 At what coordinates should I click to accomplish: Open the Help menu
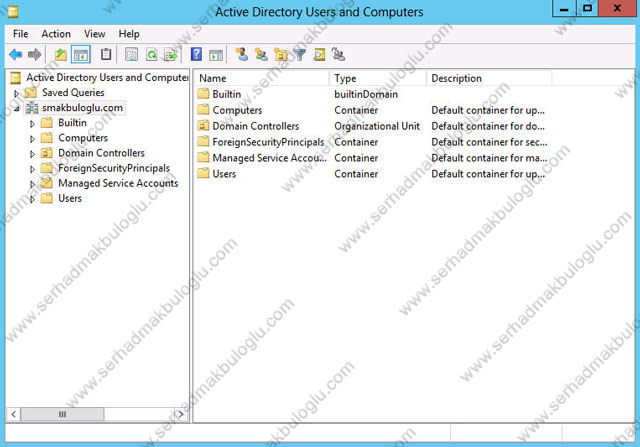coord(129,34)
